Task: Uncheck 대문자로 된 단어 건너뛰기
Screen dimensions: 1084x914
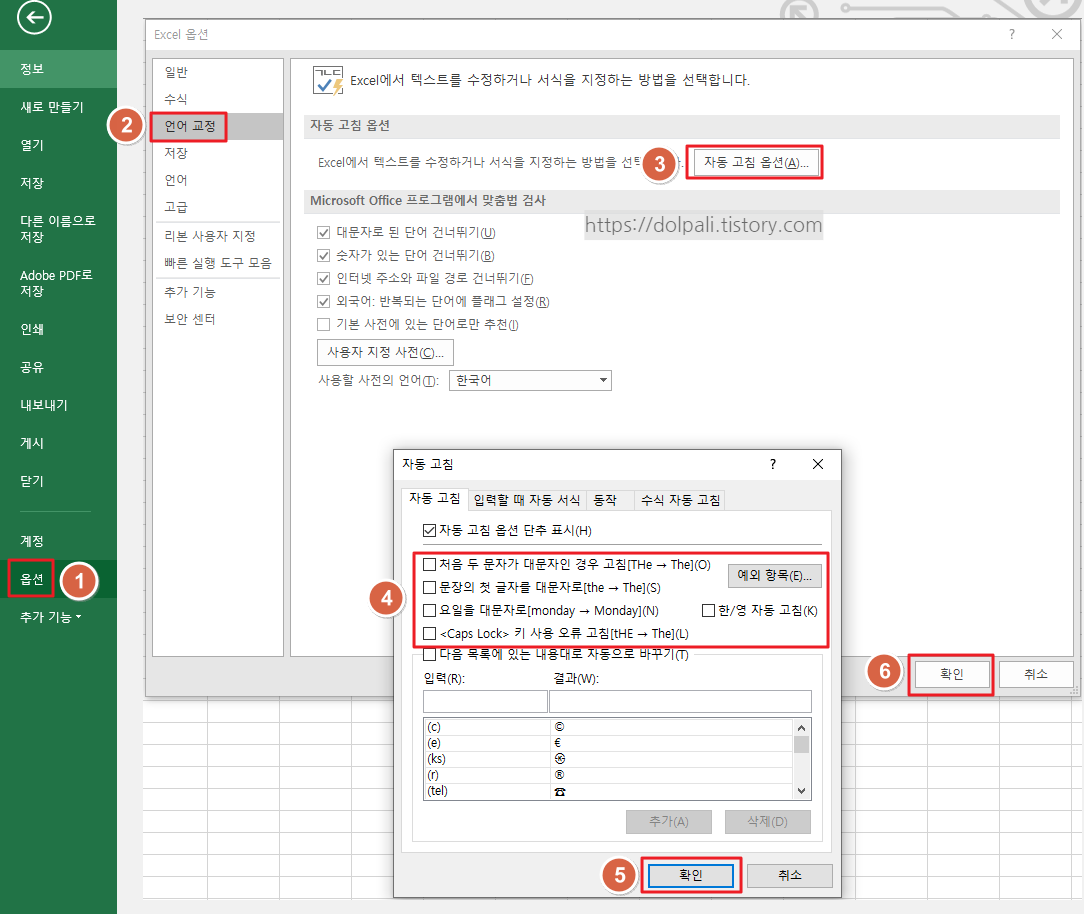Action: pyautogui.click(x=322, y=230)
